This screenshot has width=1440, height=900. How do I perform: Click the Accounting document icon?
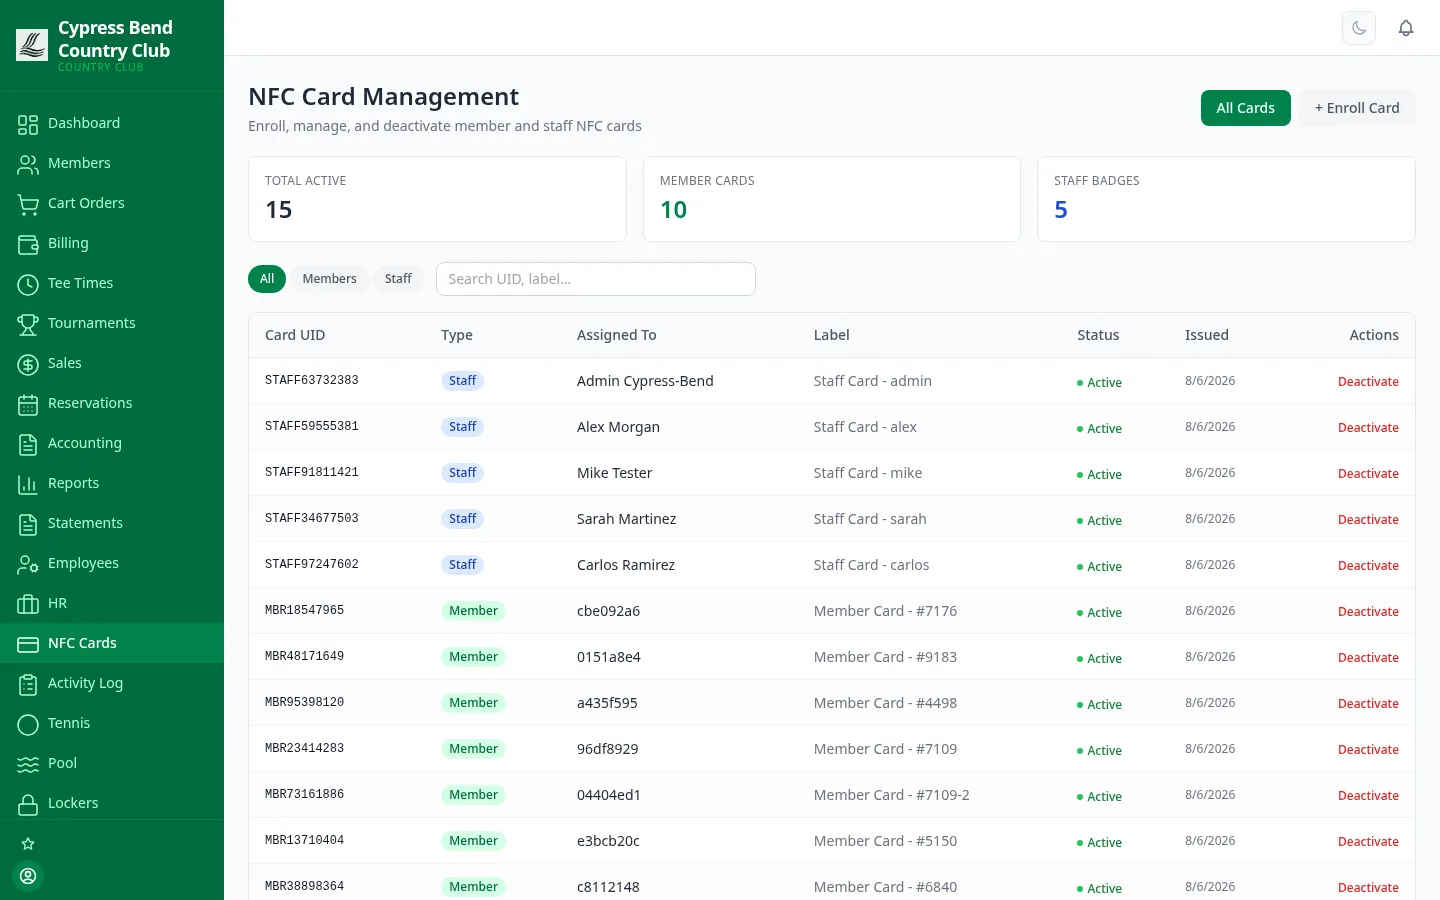tap(28, 444)
